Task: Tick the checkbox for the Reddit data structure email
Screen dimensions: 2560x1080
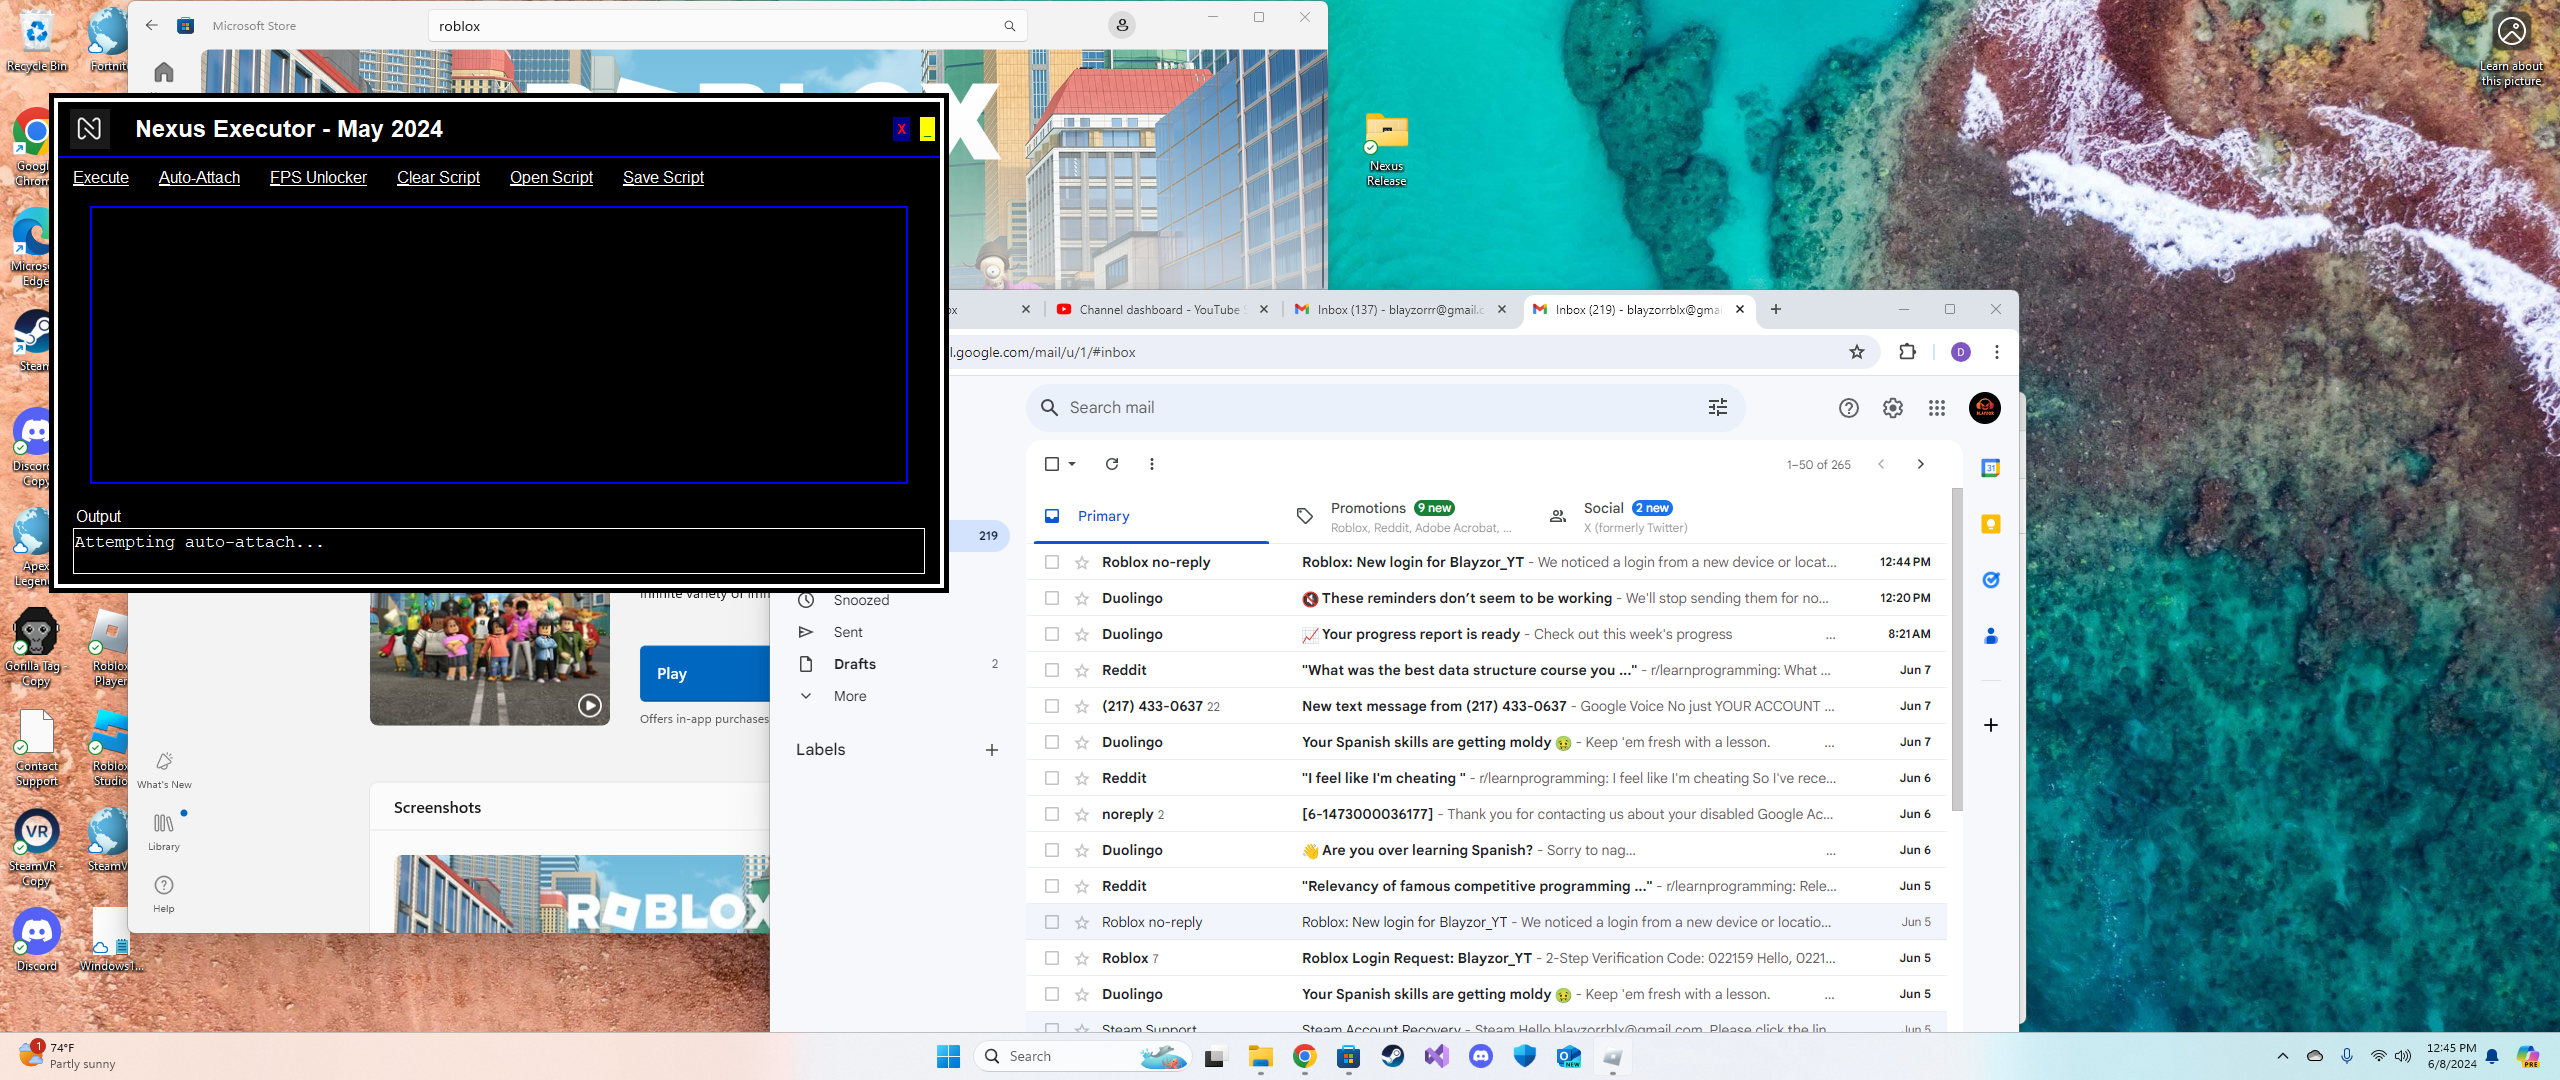Action: click(1051, 670)
